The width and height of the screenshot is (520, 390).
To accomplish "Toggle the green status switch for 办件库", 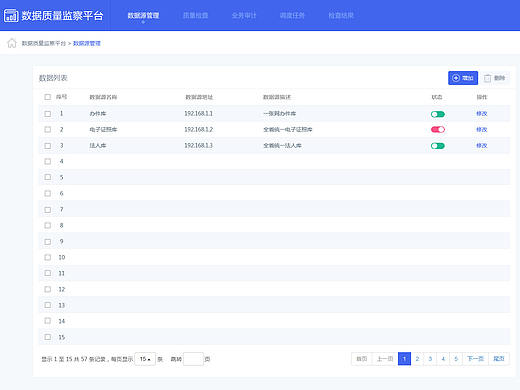I will coord(438,114).
